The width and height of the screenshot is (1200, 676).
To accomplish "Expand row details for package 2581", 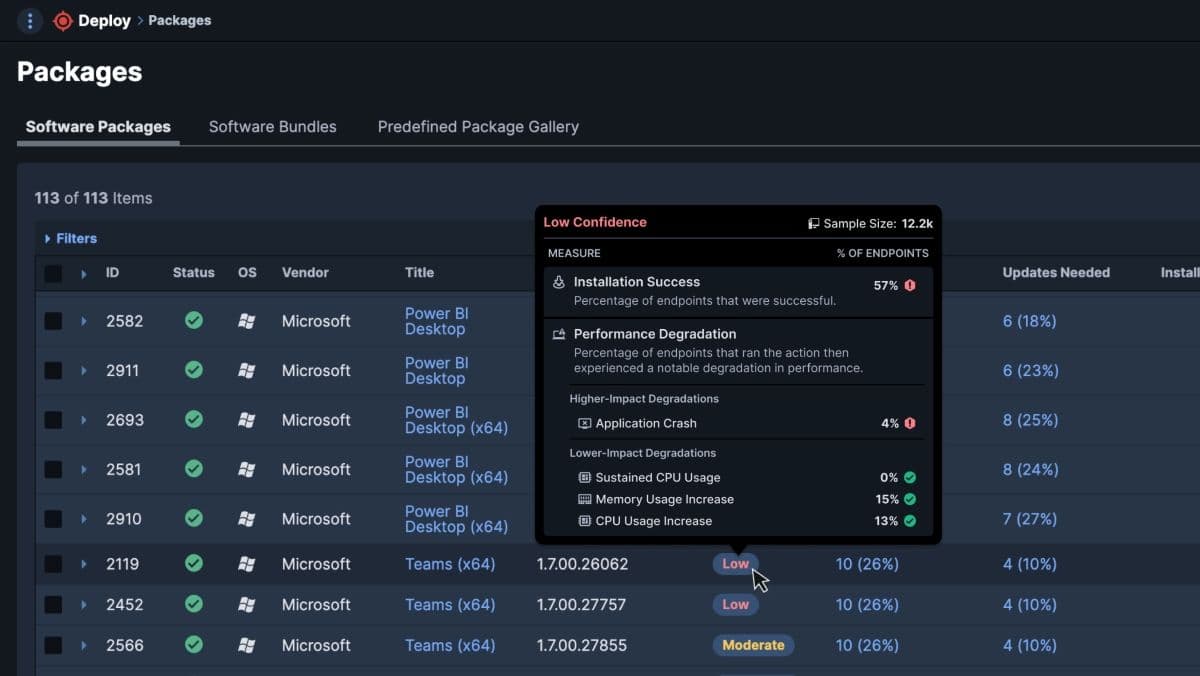I will tap(84, 469).
